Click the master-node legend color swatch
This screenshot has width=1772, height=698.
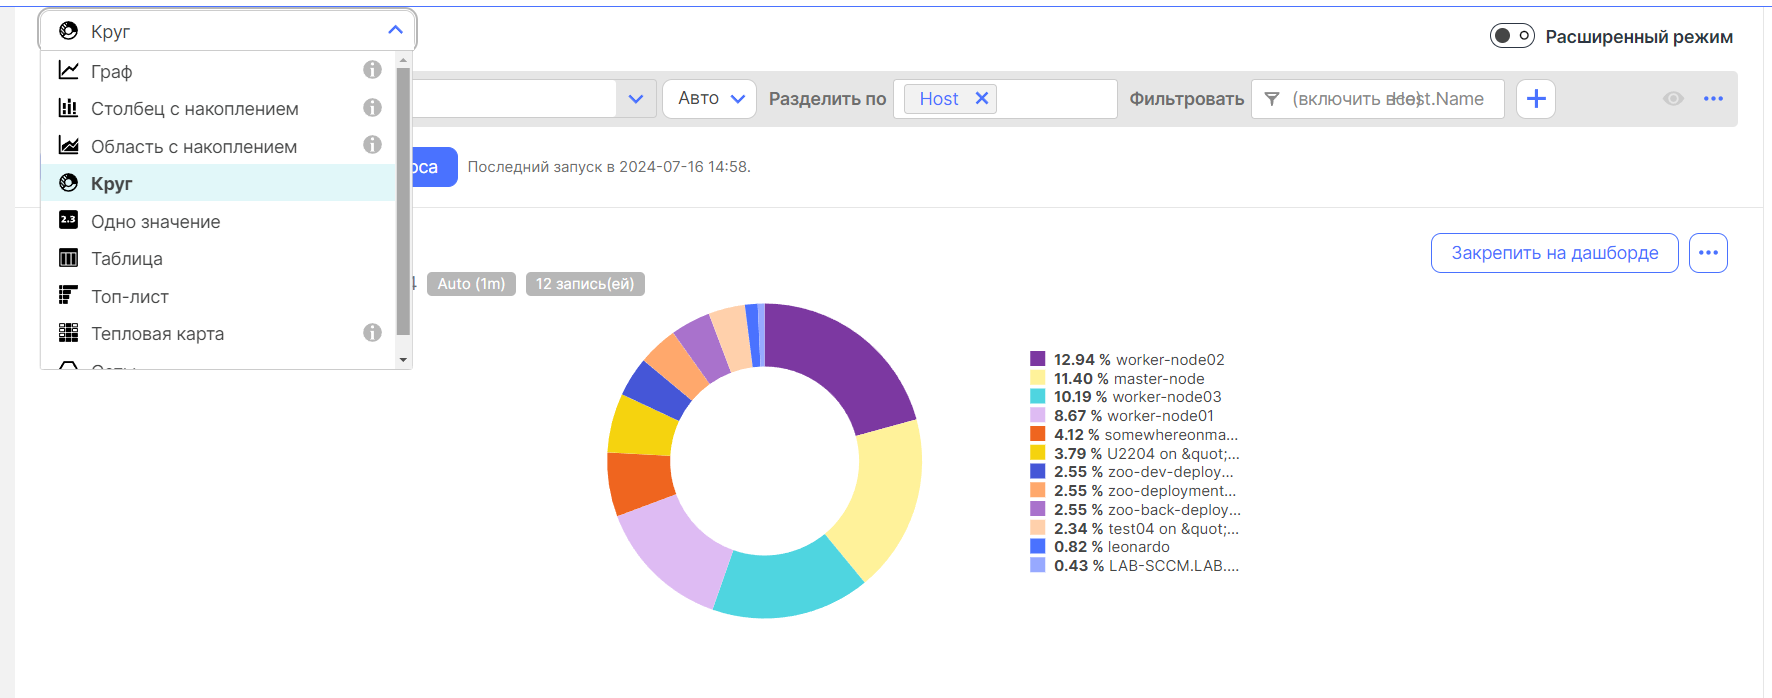[1038, 379]
